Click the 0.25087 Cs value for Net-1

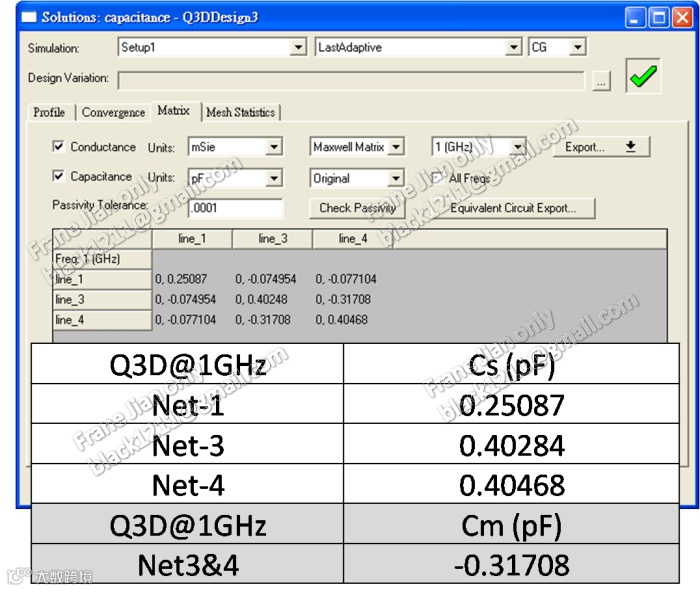pyautogui.click(x=512, y=404)
